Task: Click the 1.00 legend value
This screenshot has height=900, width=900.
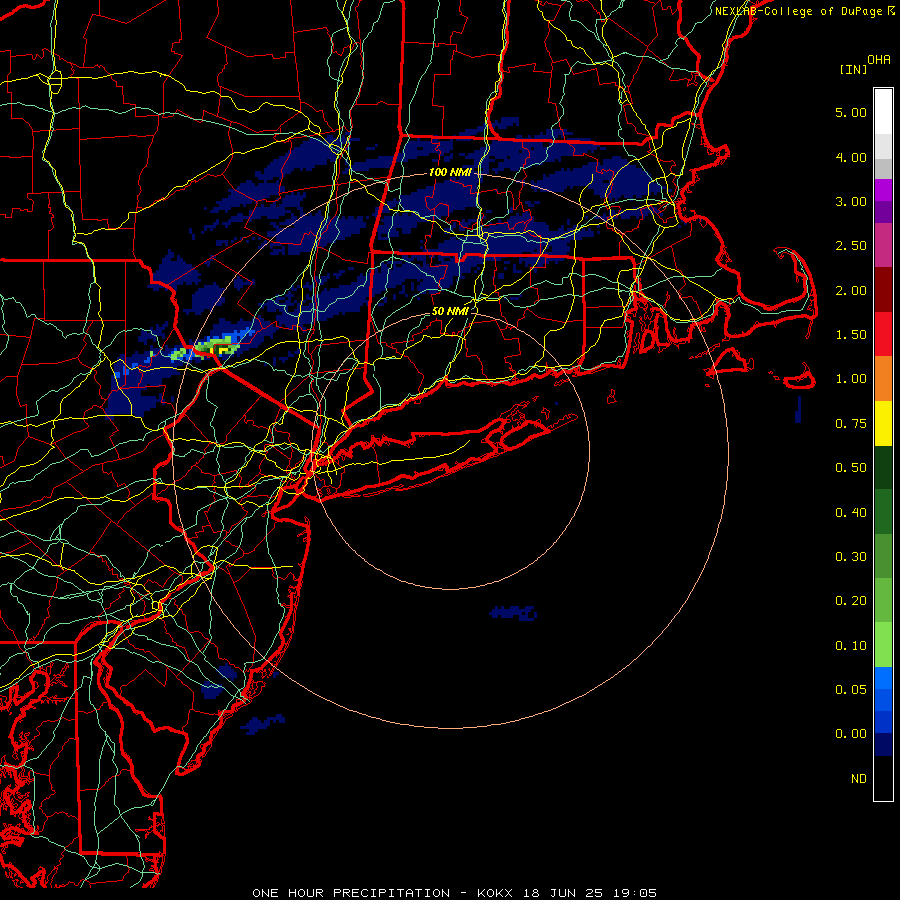Action: click(851, 379)
